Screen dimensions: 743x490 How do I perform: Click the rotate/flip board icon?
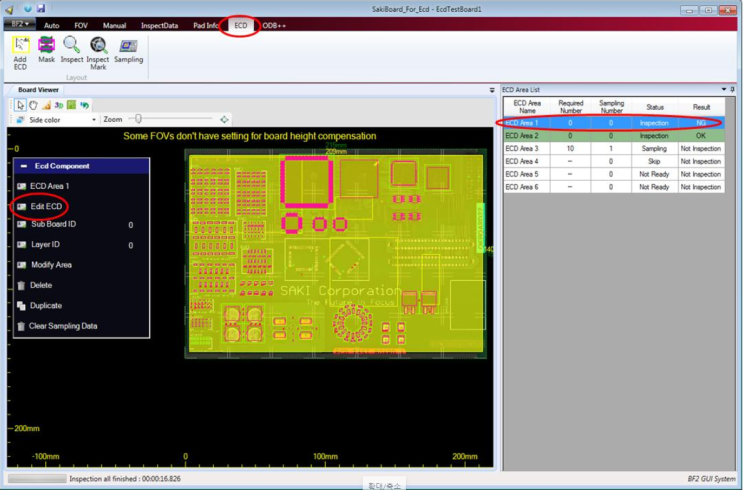[84, 105]
